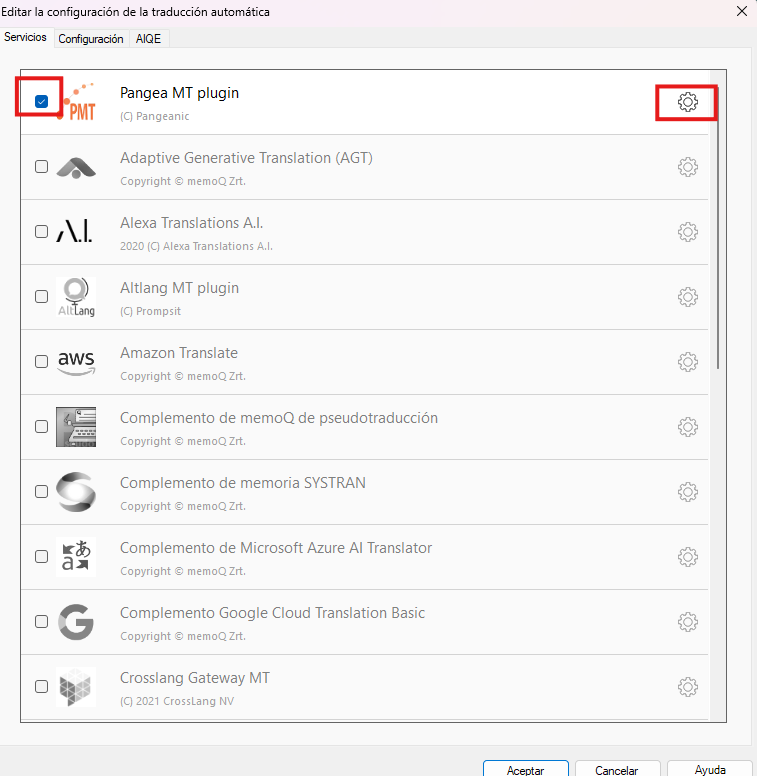757x776 pixels.
Task: Open the Ayuda help button
Action: 710,770
